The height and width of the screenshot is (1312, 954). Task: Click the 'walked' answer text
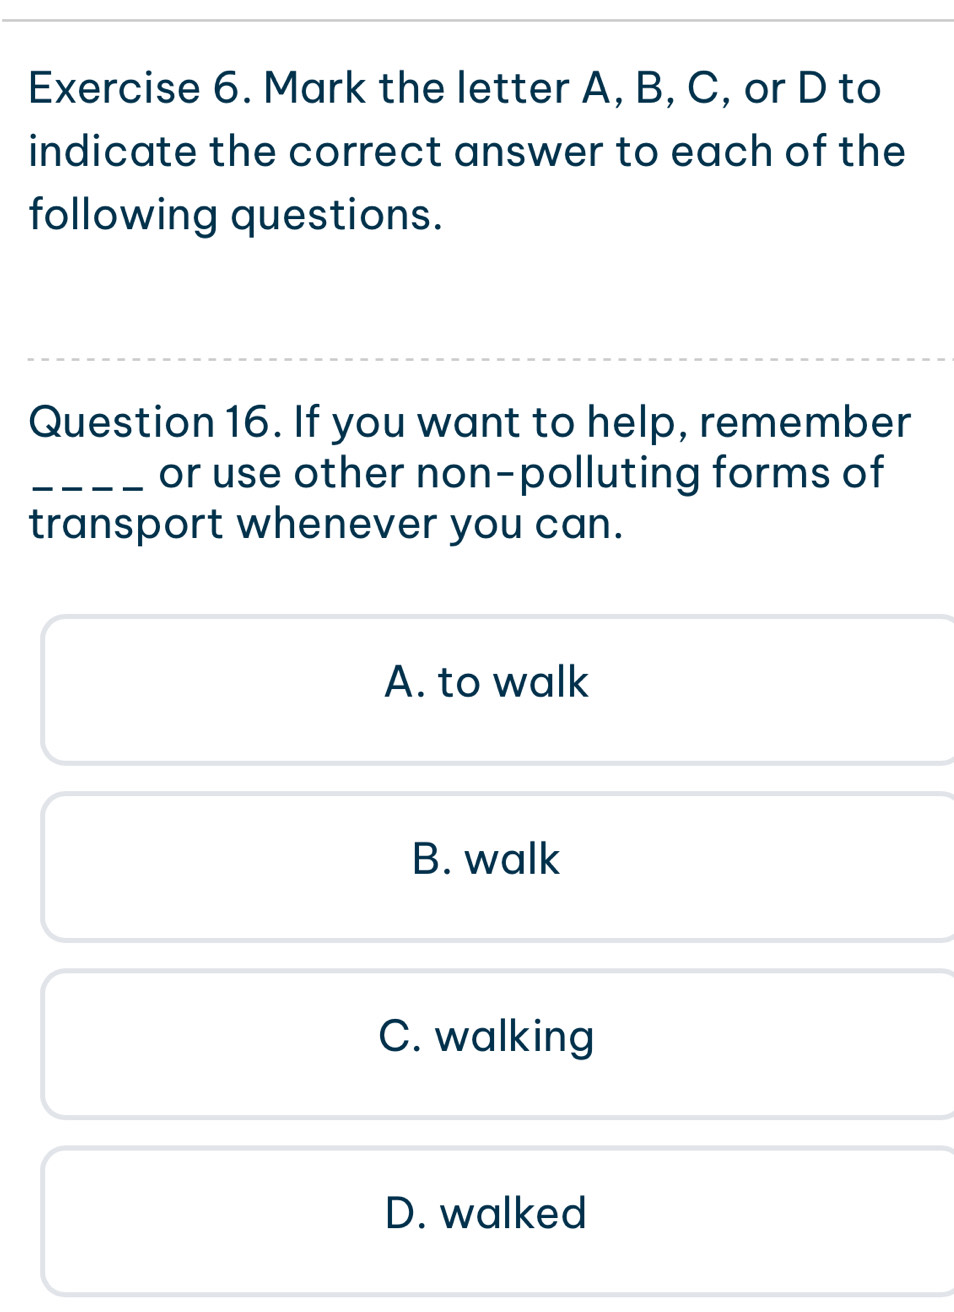point(513,1213)
